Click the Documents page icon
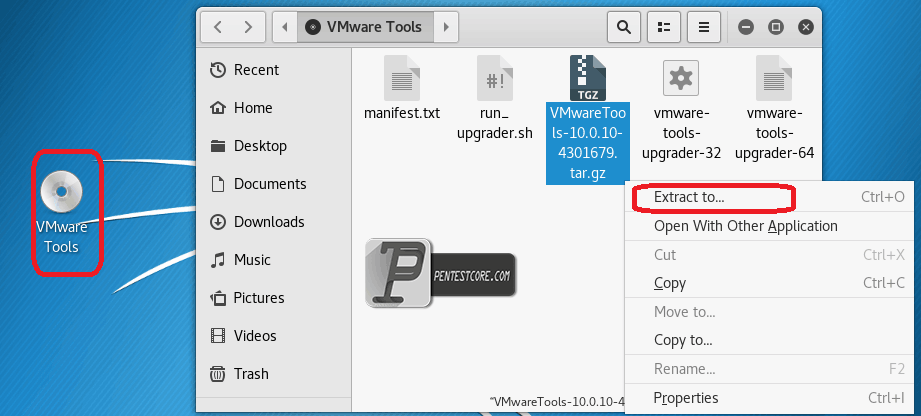The height and width of the screenshot is (416, 921). (x=217, y=184)
